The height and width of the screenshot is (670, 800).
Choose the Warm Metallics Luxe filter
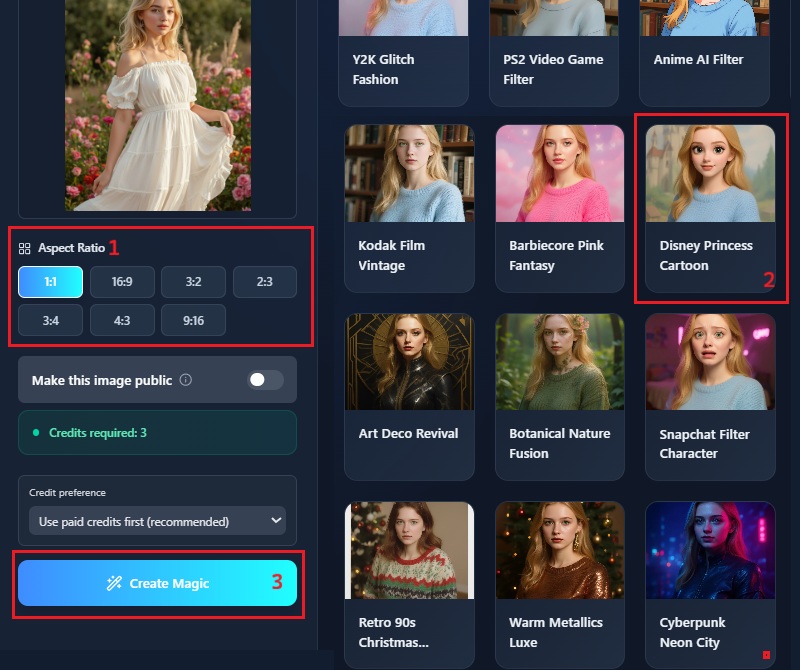pyautogui.click(x=559, y=585)
